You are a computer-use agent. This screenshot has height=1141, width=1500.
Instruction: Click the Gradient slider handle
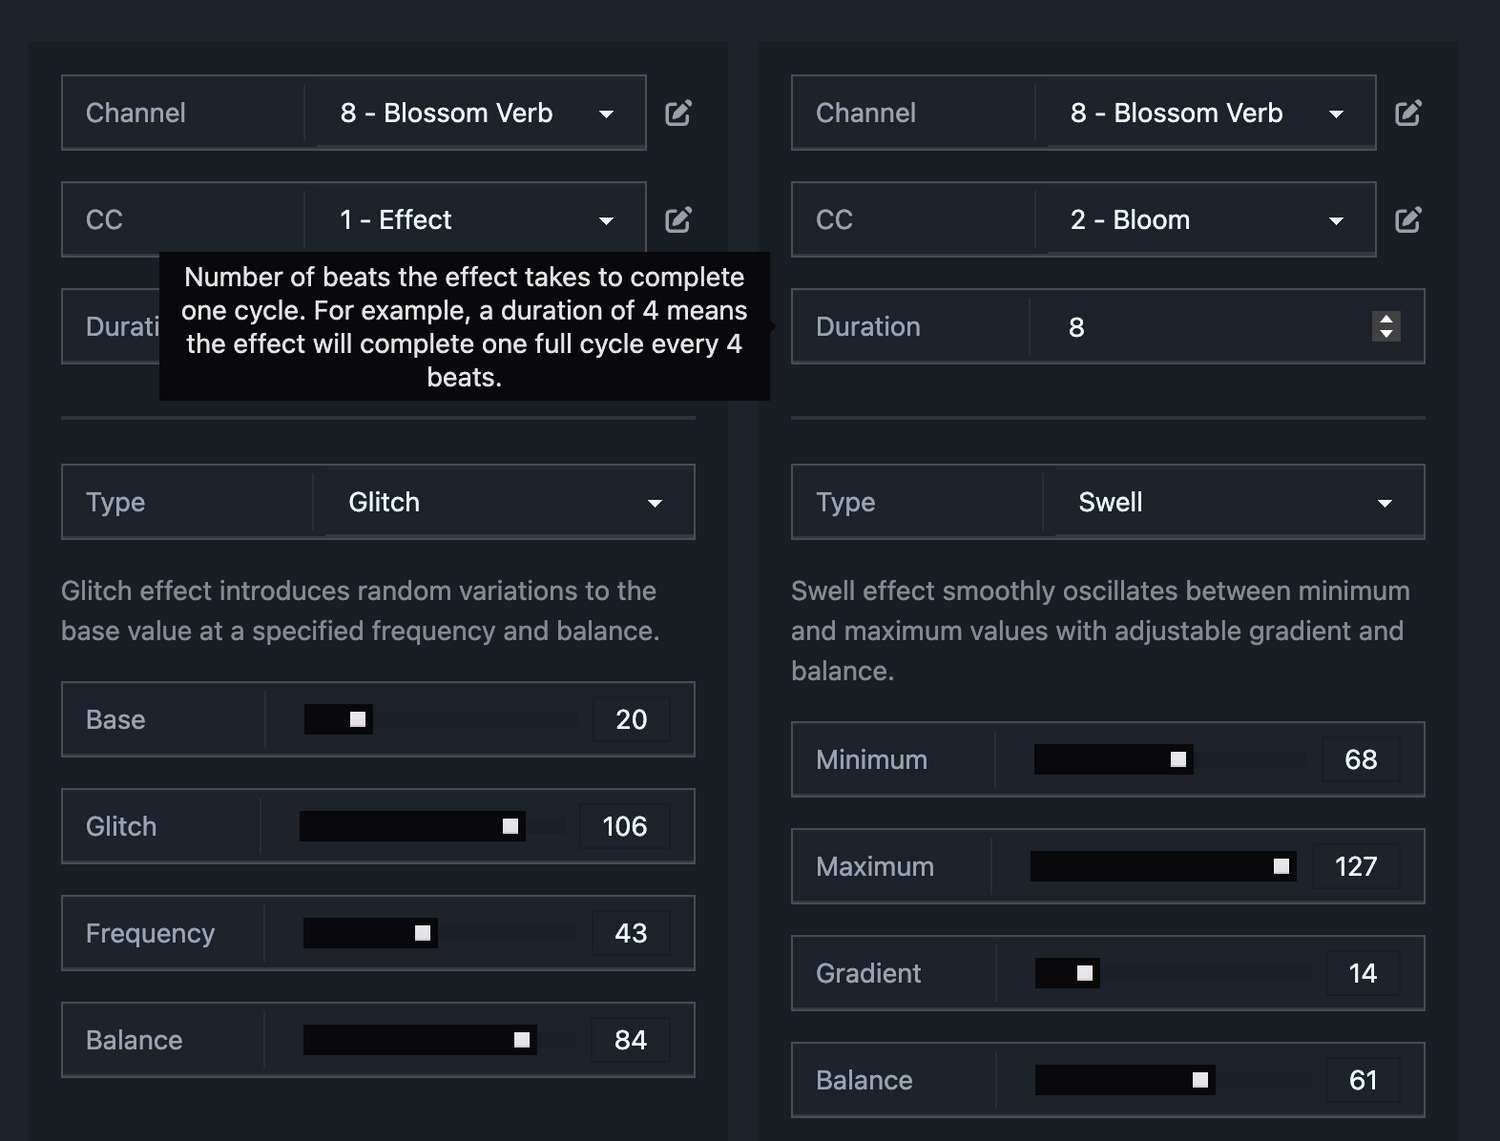(x=1084, y=973)
